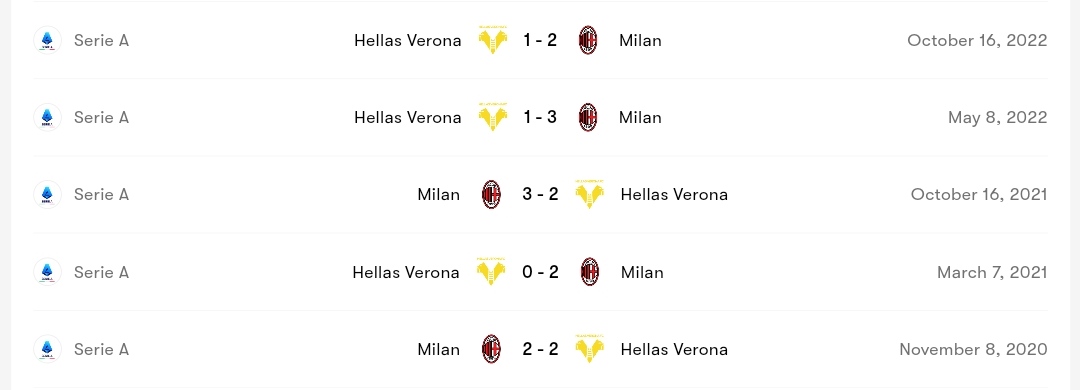Click Milan name in March 7, 2021 match
Viewport: 1080px width, 390px height.
642,272
